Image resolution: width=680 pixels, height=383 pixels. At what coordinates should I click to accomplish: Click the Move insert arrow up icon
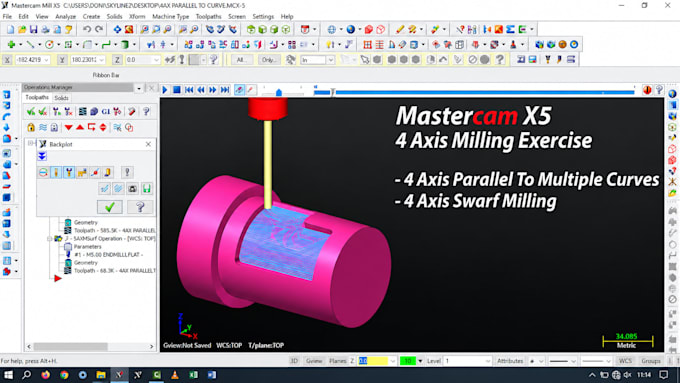[x=80, y=128]
